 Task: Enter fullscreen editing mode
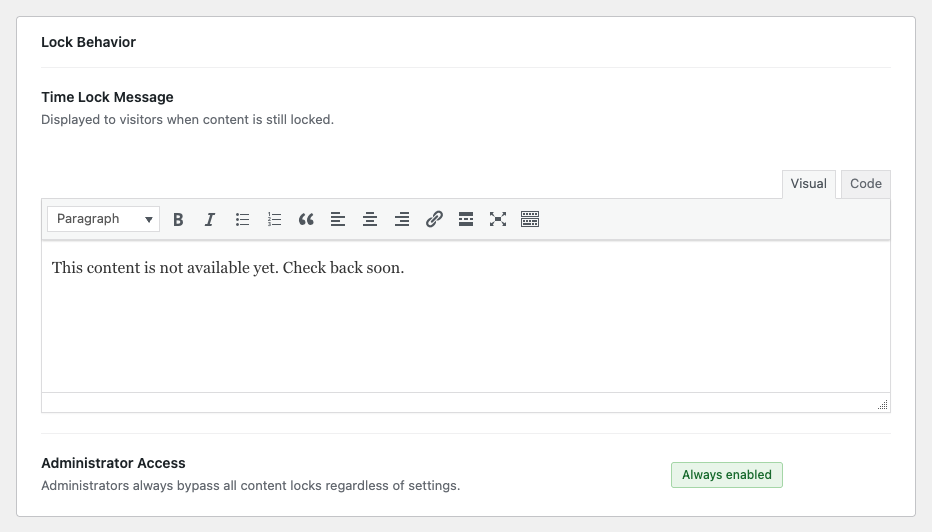[x=498, y=219]
